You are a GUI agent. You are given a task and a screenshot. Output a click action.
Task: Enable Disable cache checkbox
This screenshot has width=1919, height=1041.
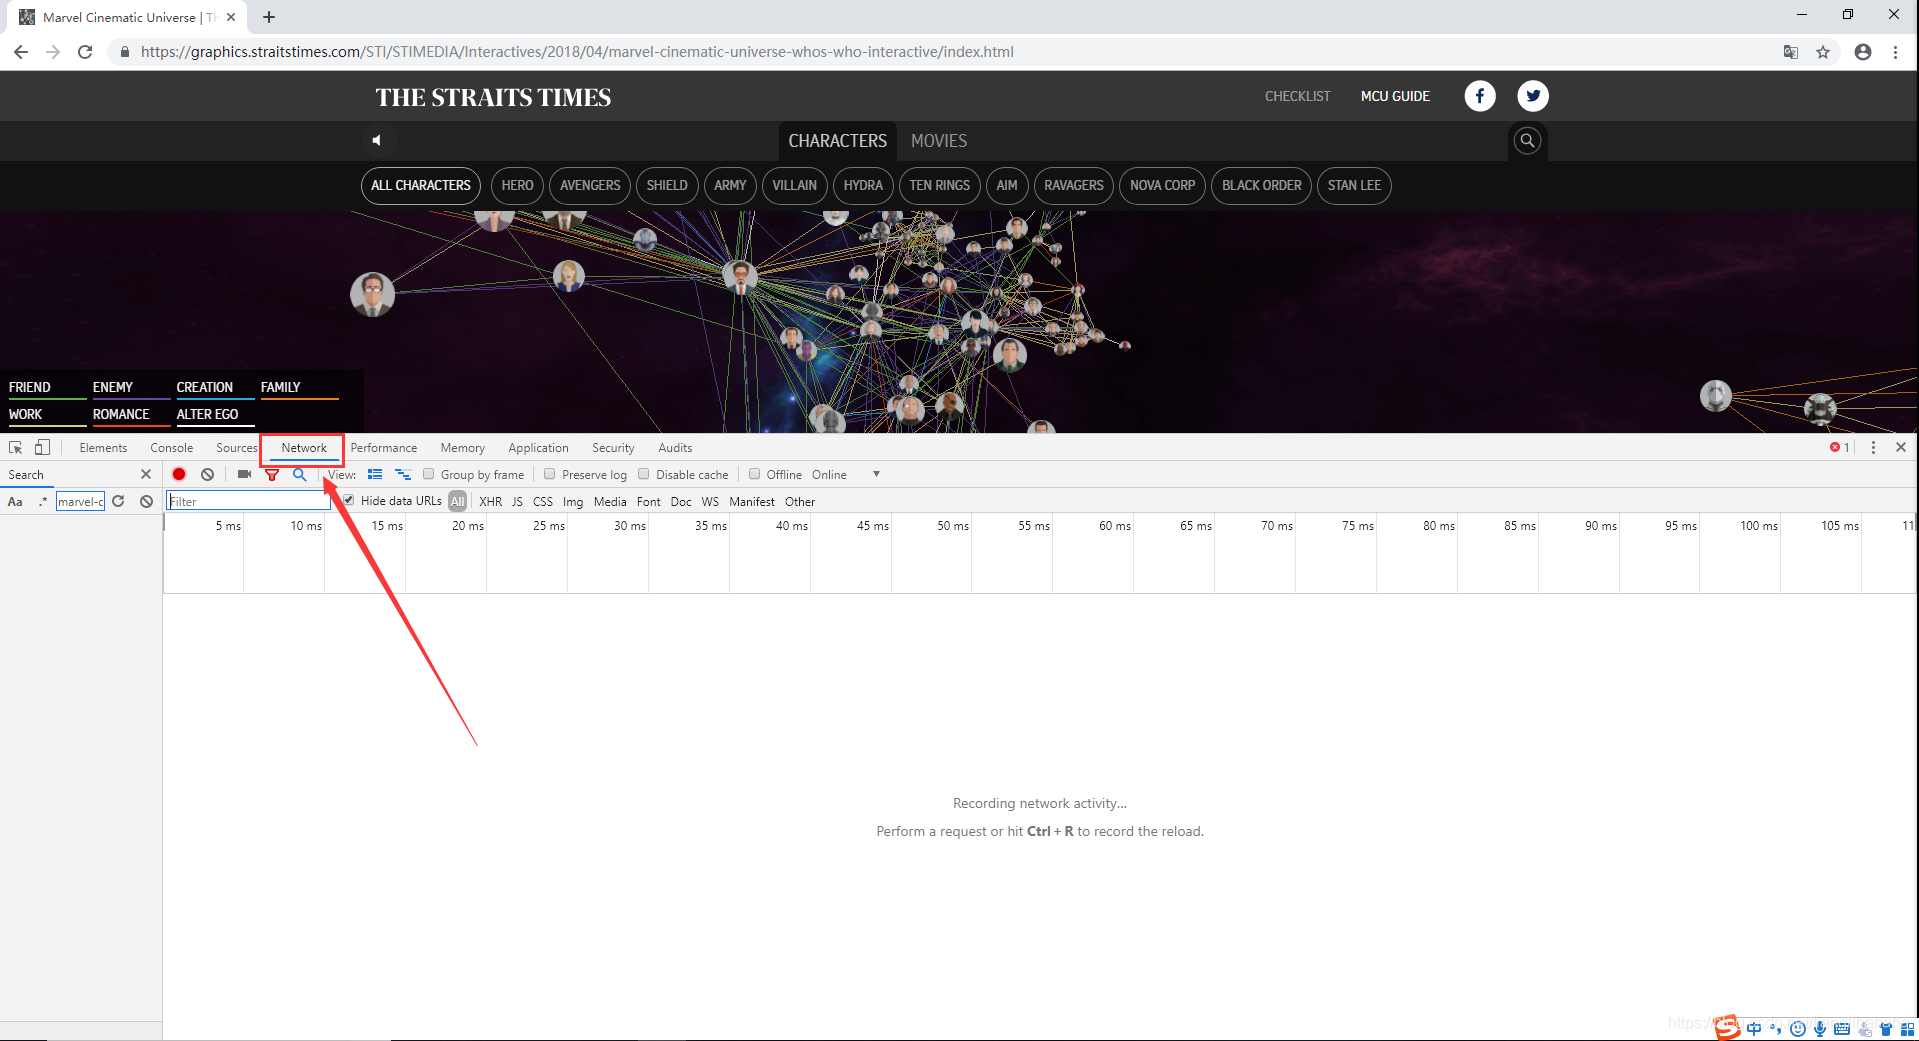tap(644, 475)
